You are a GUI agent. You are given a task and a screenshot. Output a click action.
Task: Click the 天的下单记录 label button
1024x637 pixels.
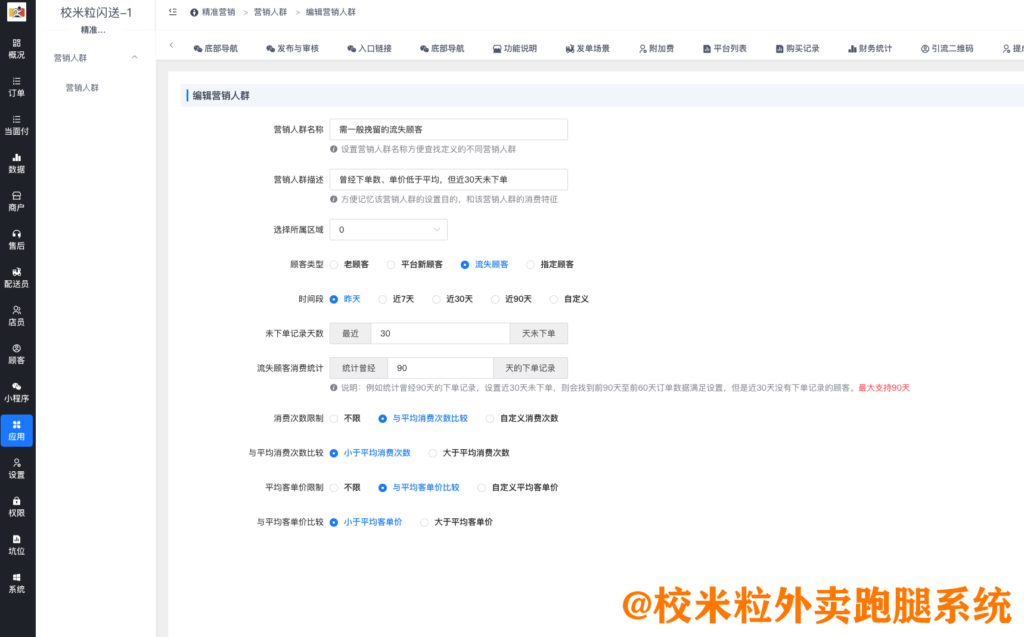coord(532,367)
